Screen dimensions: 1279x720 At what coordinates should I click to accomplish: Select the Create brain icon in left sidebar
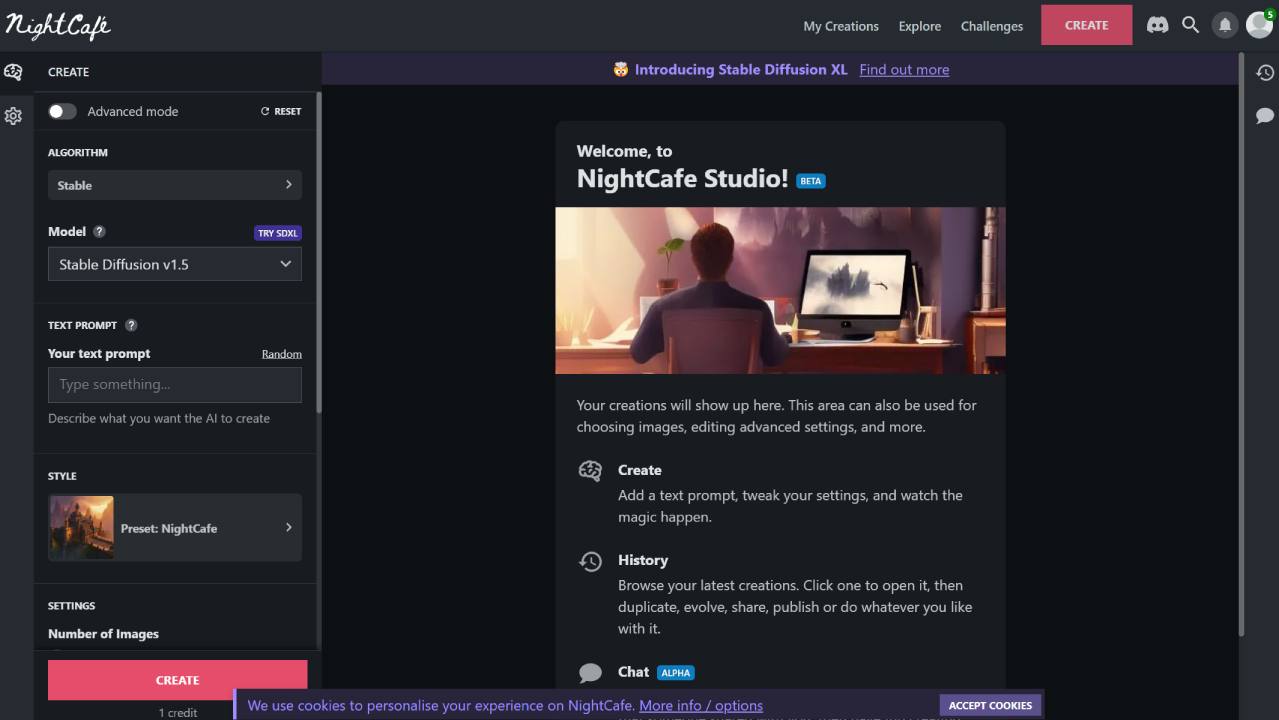tap(13, 72)
